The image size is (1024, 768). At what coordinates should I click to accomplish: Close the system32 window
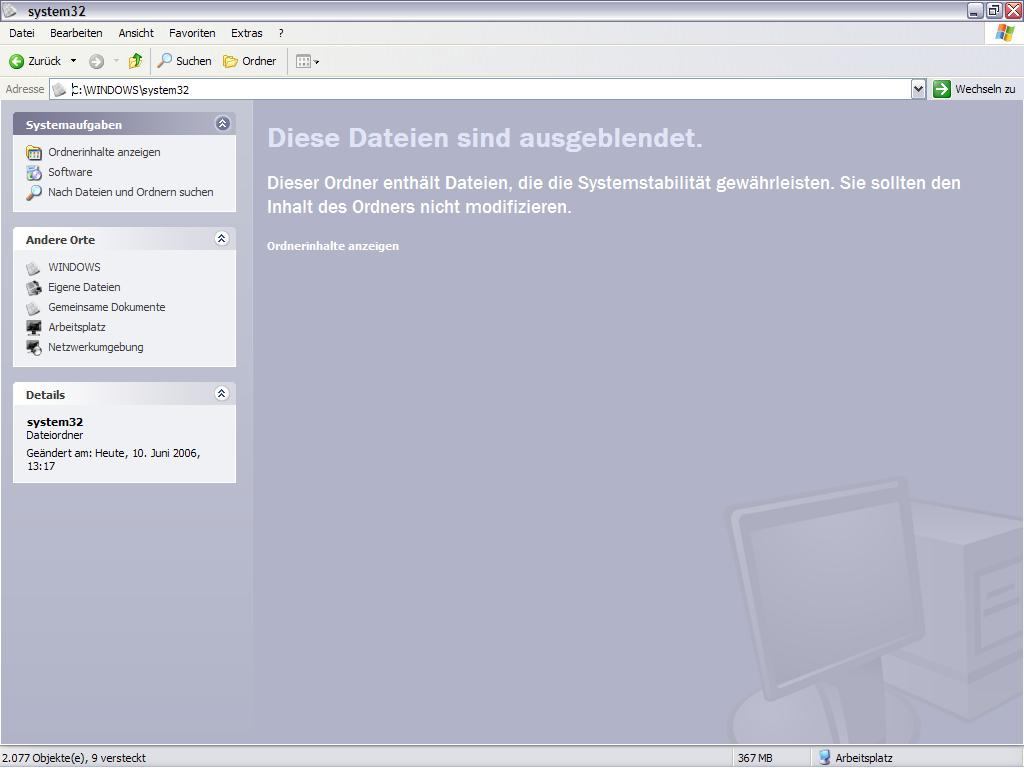coord(1013,10)
